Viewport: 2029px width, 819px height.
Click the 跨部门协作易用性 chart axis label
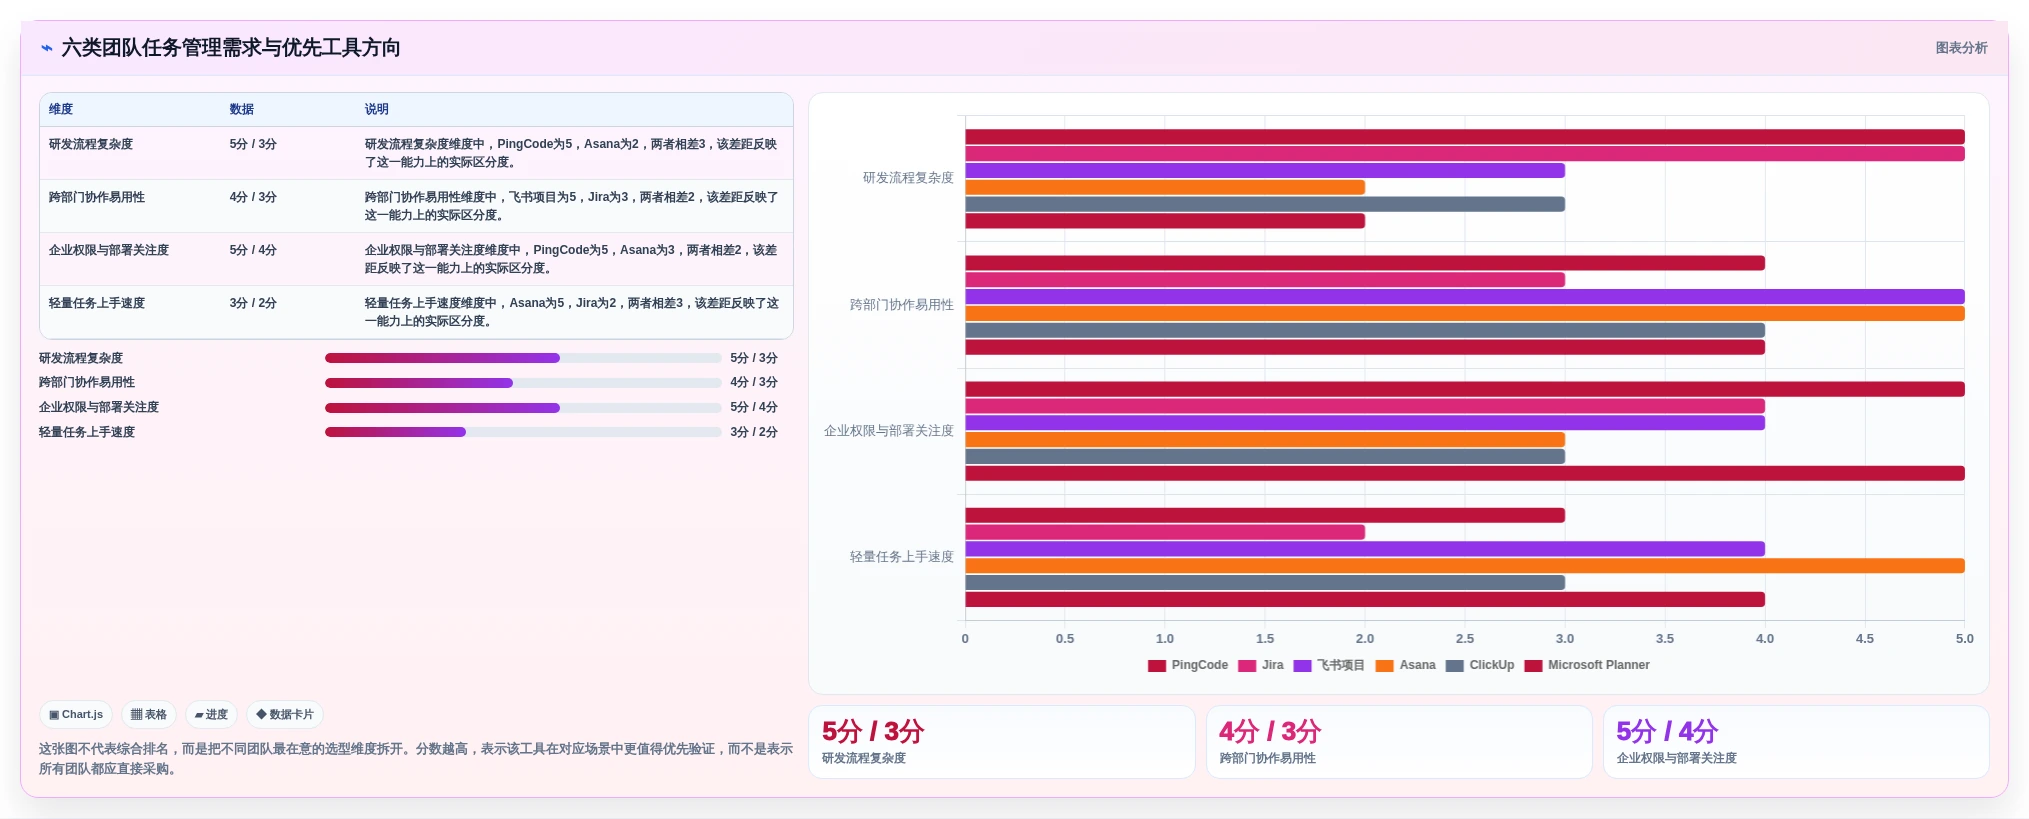(x=902, y=305)
